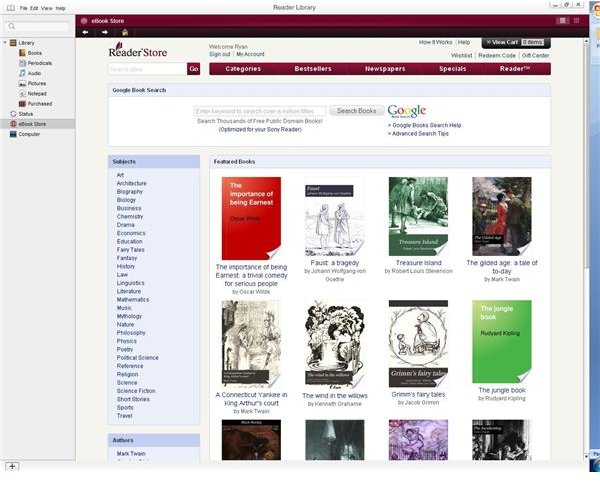The width and height of the screenshot is (600, 482).
Task: Open the Audio icon in sidebar
Action: tap(23, 73)
